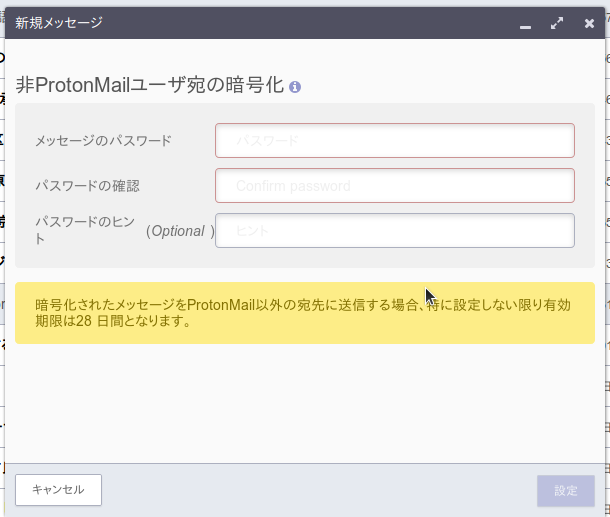
Task: Click the キャンセル button
Action: (58, 490)
